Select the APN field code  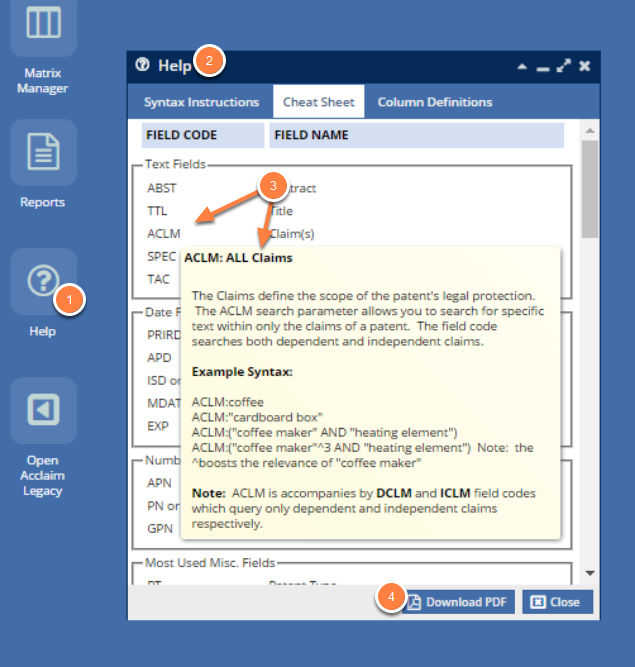click(x=159, y=483)
